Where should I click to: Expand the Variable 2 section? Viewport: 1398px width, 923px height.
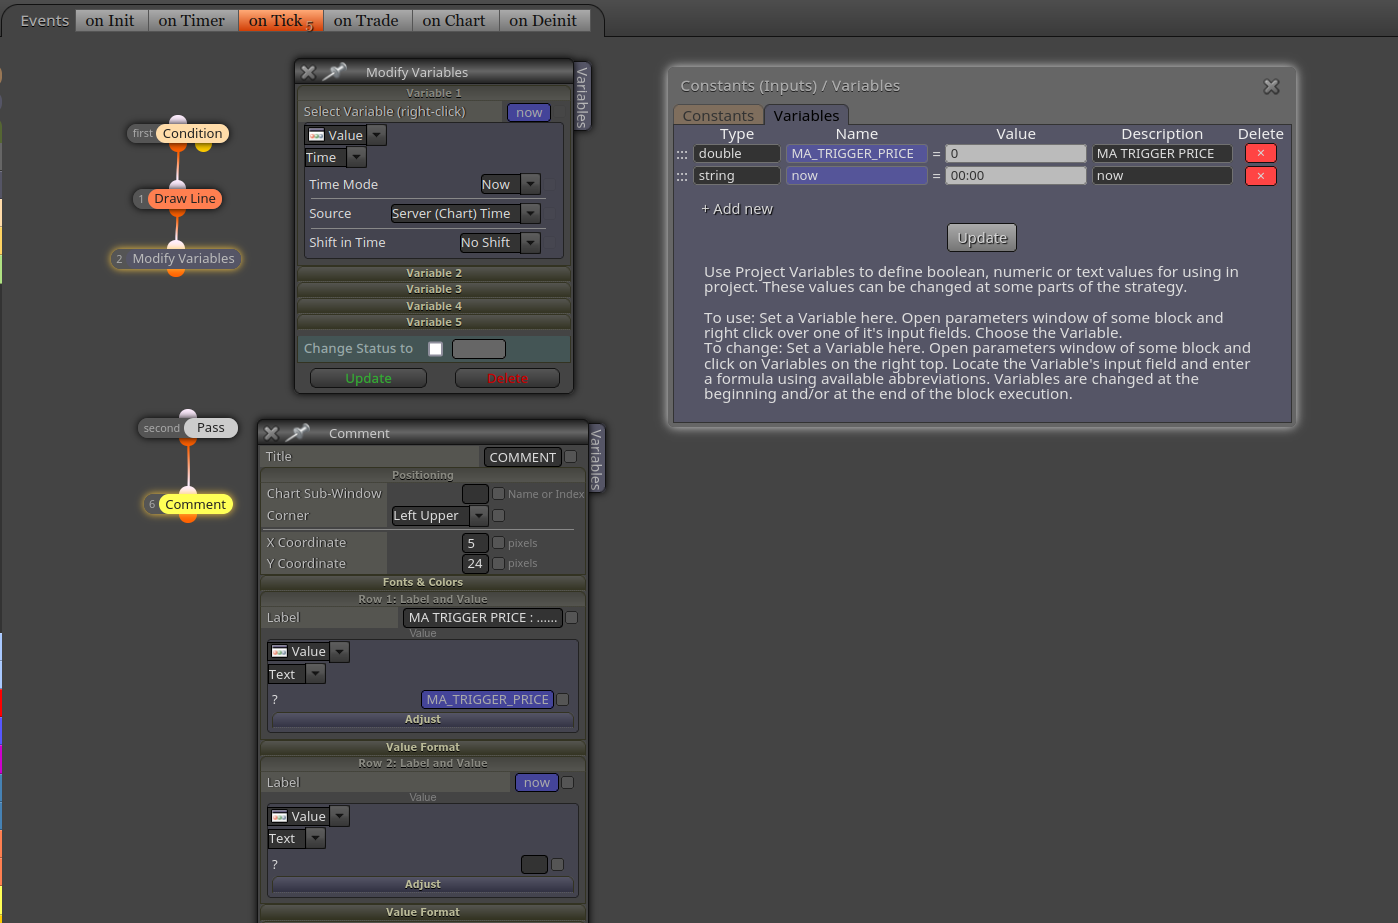[434, 273]
